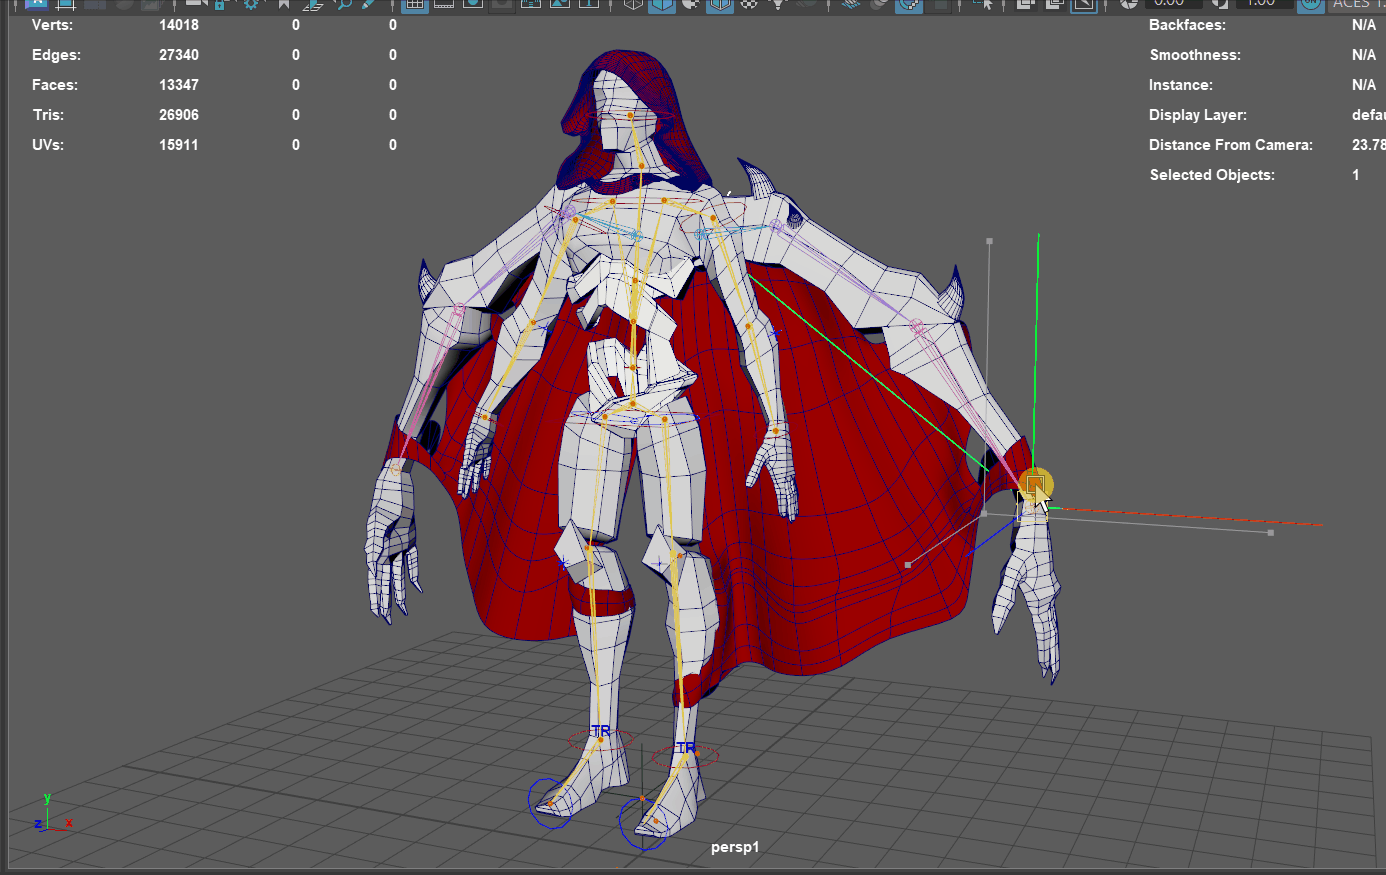Toggle the 2D pan/zoom magnifier icon
Screen dimensions: 1386x875
click(345, 4)
